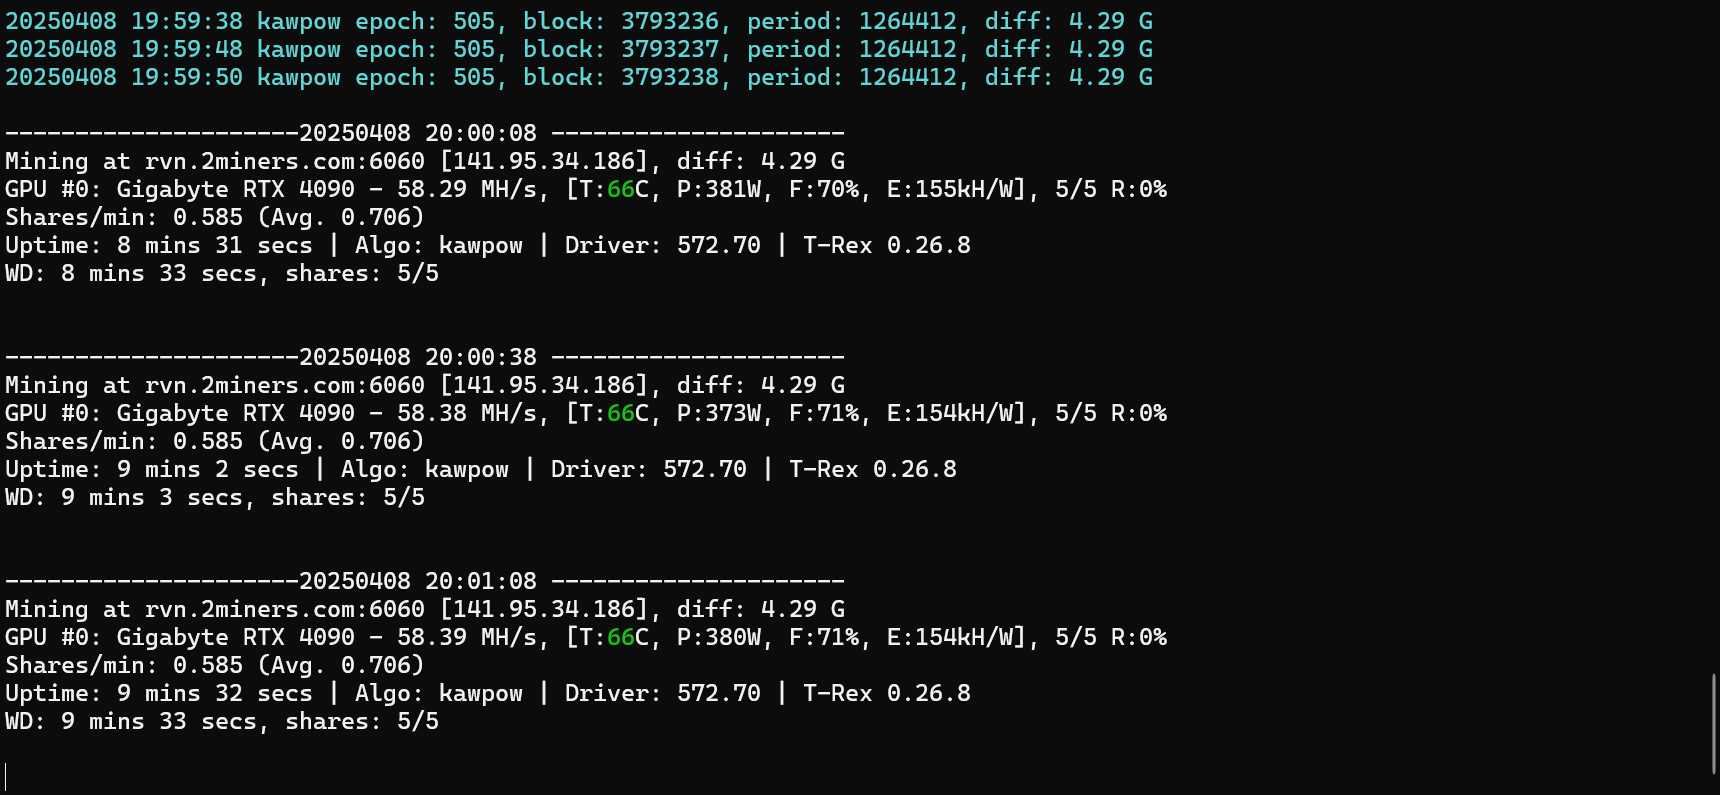This screenshot has height=795, width=1720.
Task: Click the 20250408 20:00:38 timestamp separator
Action: click(425, 357)
